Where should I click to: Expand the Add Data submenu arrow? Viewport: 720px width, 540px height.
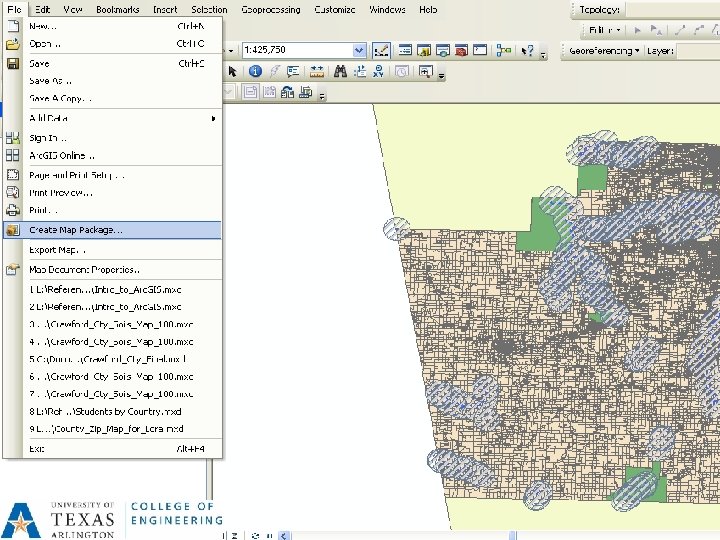213,118
